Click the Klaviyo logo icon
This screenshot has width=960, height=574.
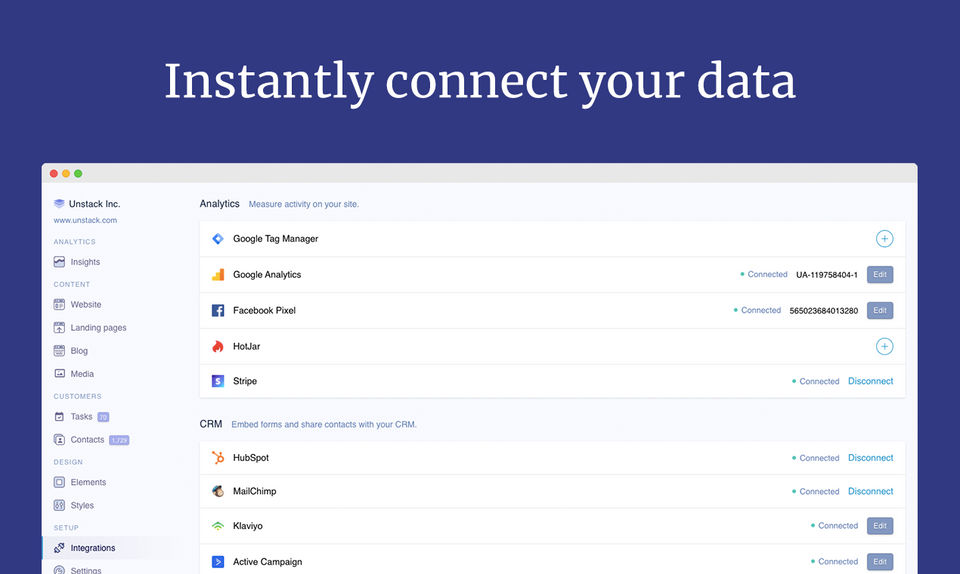click(x=218, y=526)
